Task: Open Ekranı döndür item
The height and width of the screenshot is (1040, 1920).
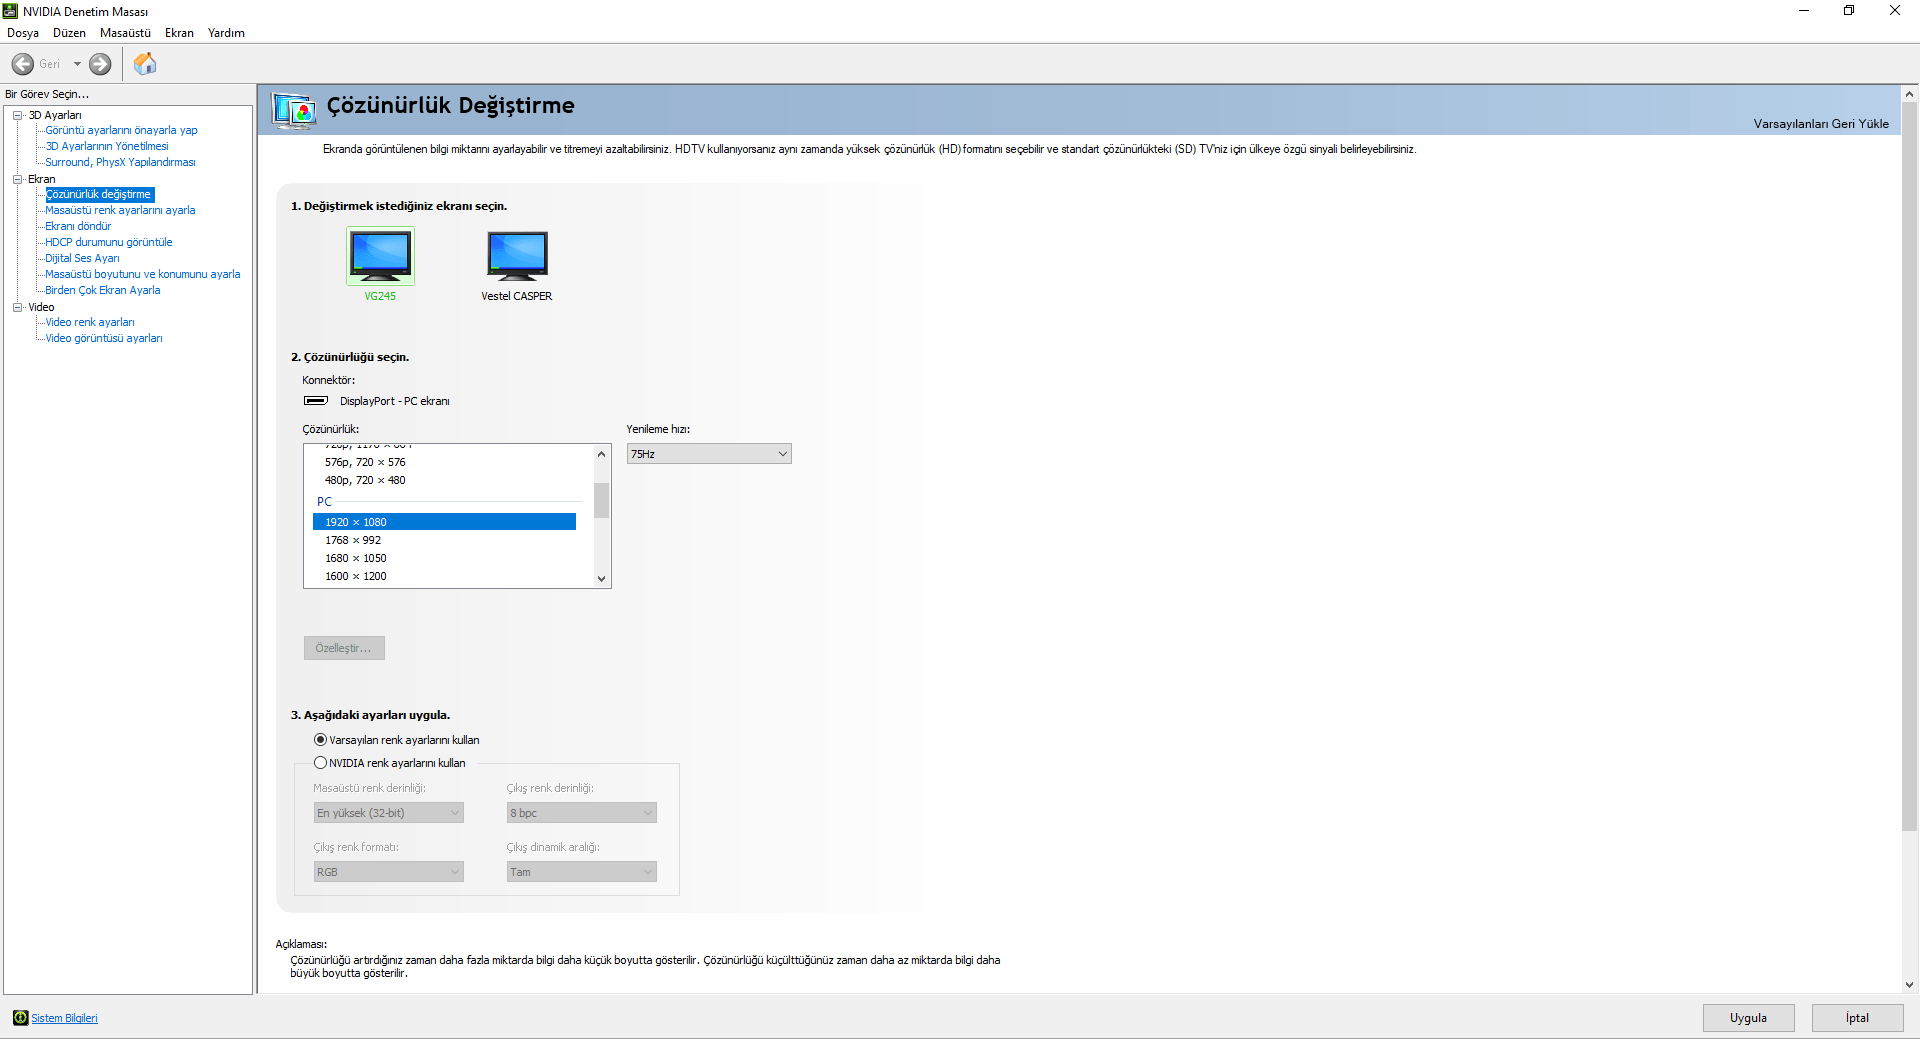Action: (78, 226)
